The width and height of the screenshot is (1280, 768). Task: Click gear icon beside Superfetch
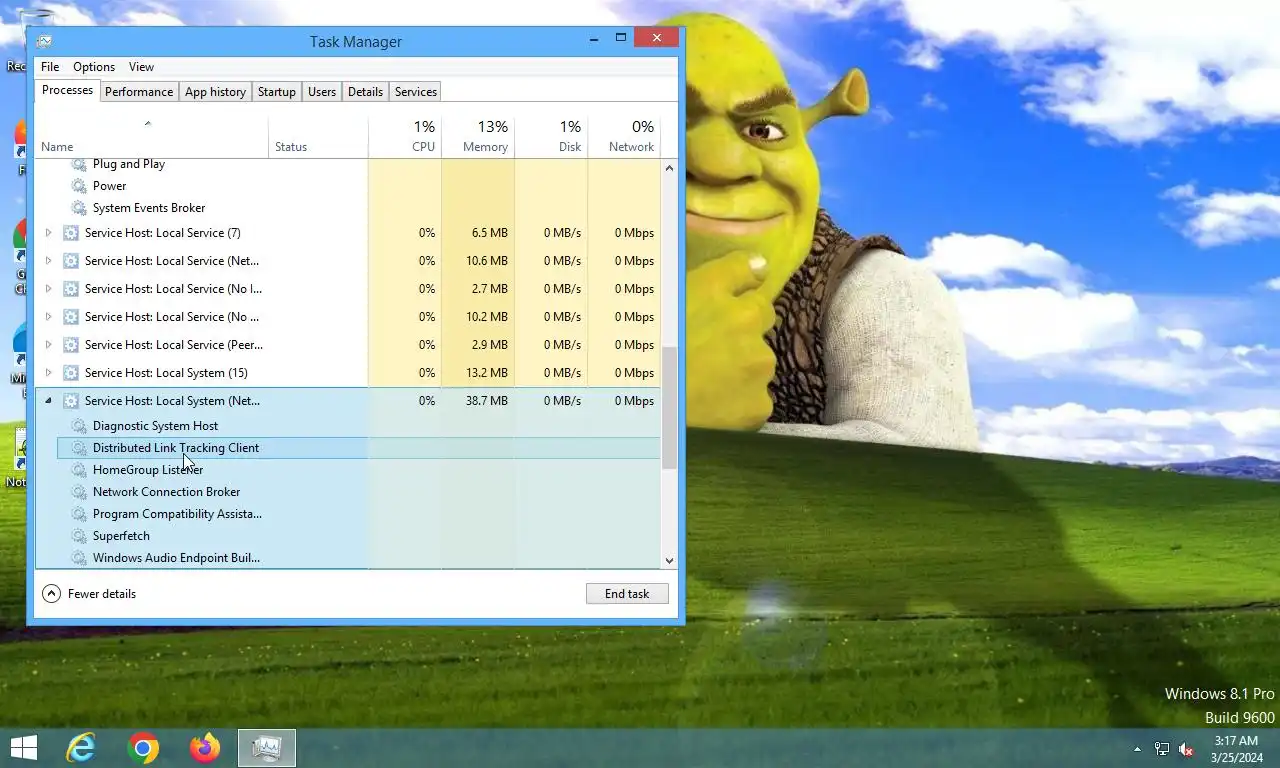pos(79,536)
